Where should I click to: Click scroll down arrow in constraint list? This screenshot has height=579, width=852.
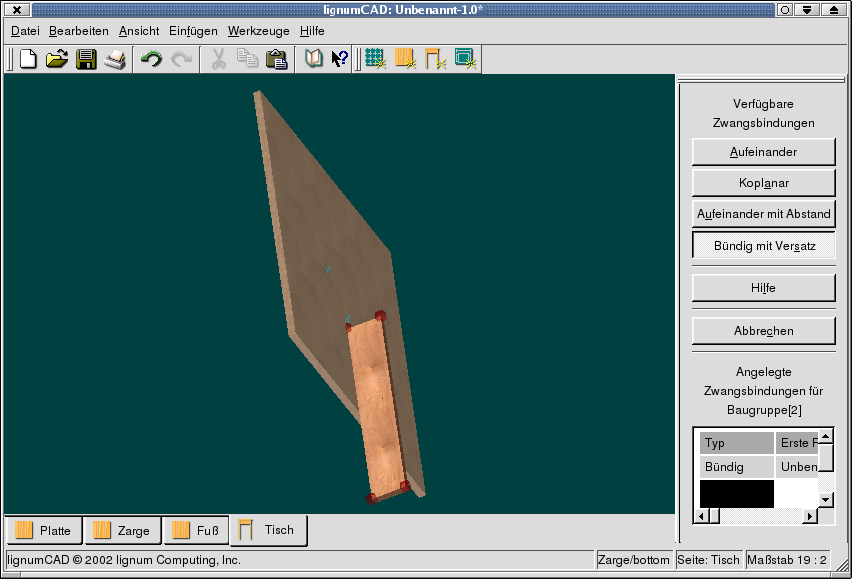click(825, 500)
